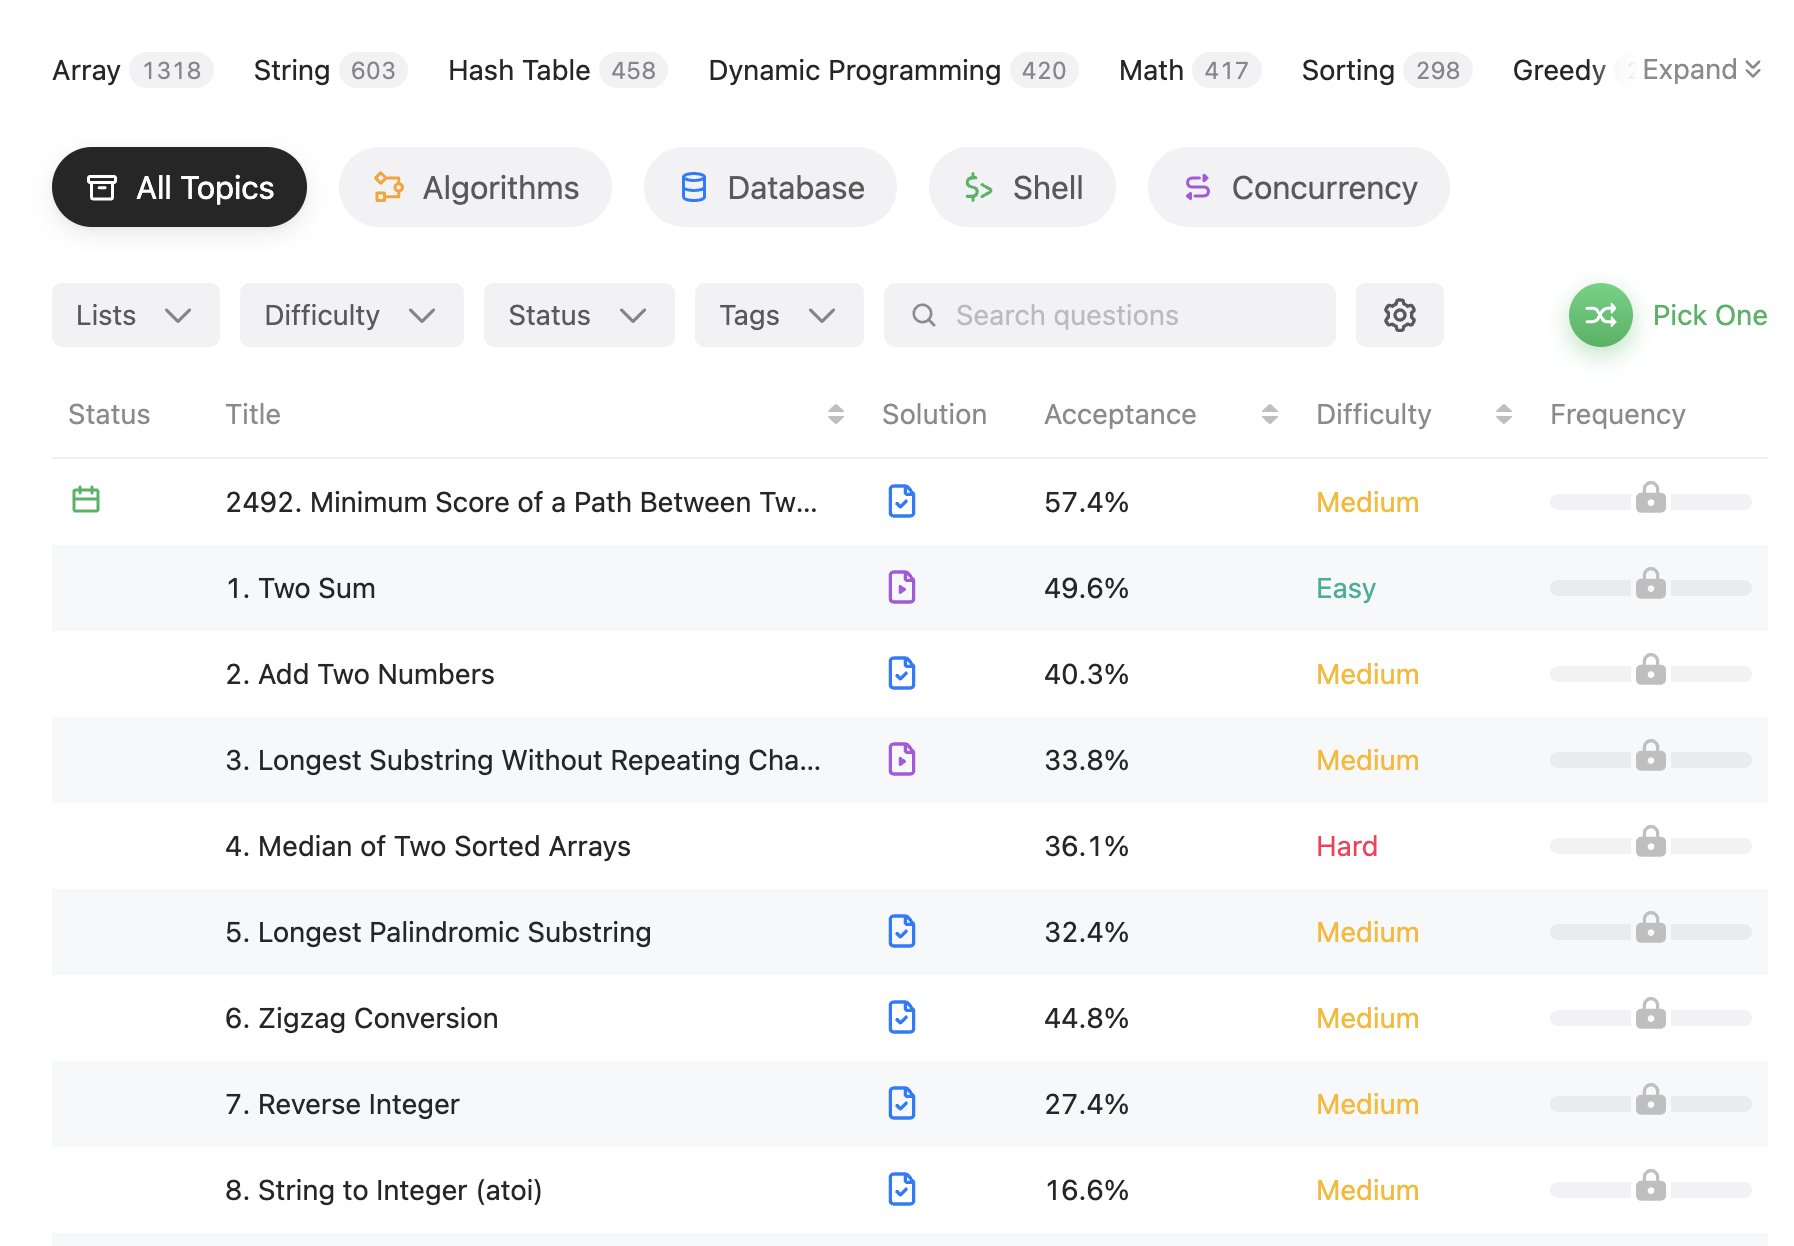1794x1246 pixels.
Task: Click the daily challenge calendar icon
Action: point(86,499)
